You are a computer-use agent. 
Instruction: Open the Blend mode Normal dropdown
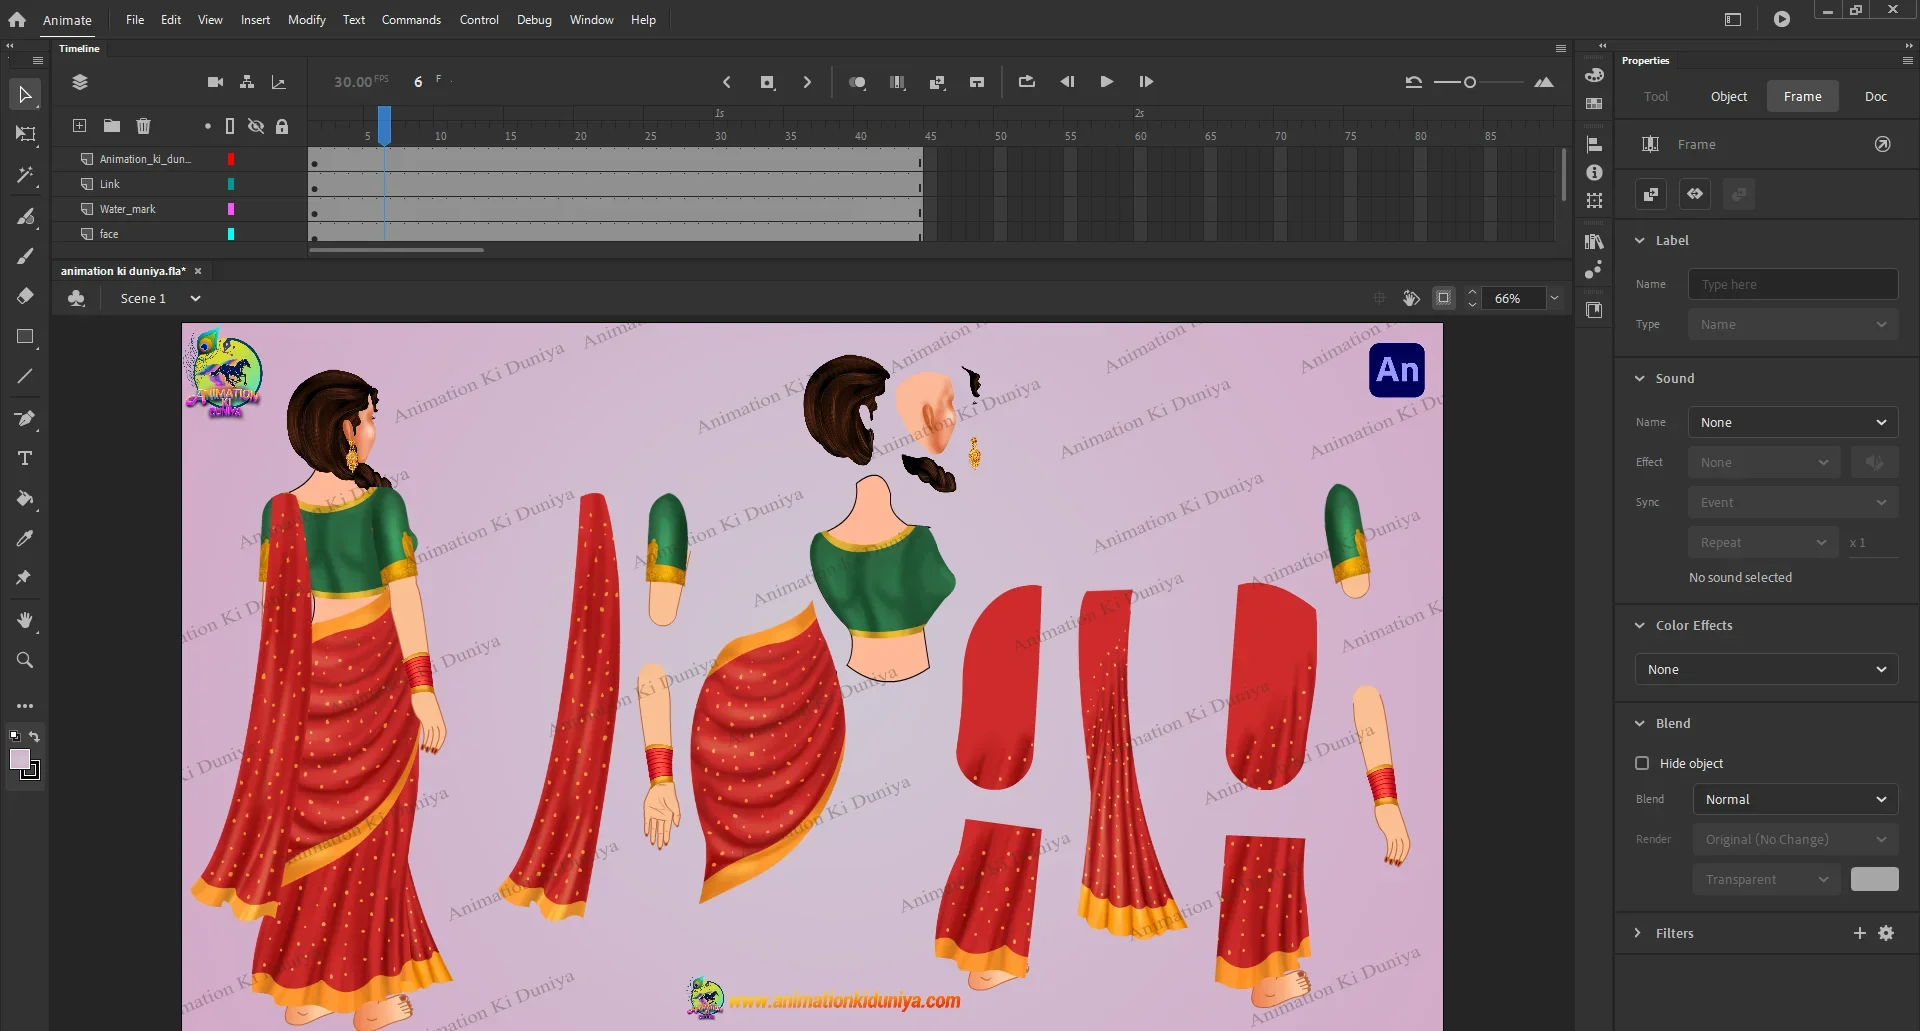pyautogui.click(x=1795, y=799)
